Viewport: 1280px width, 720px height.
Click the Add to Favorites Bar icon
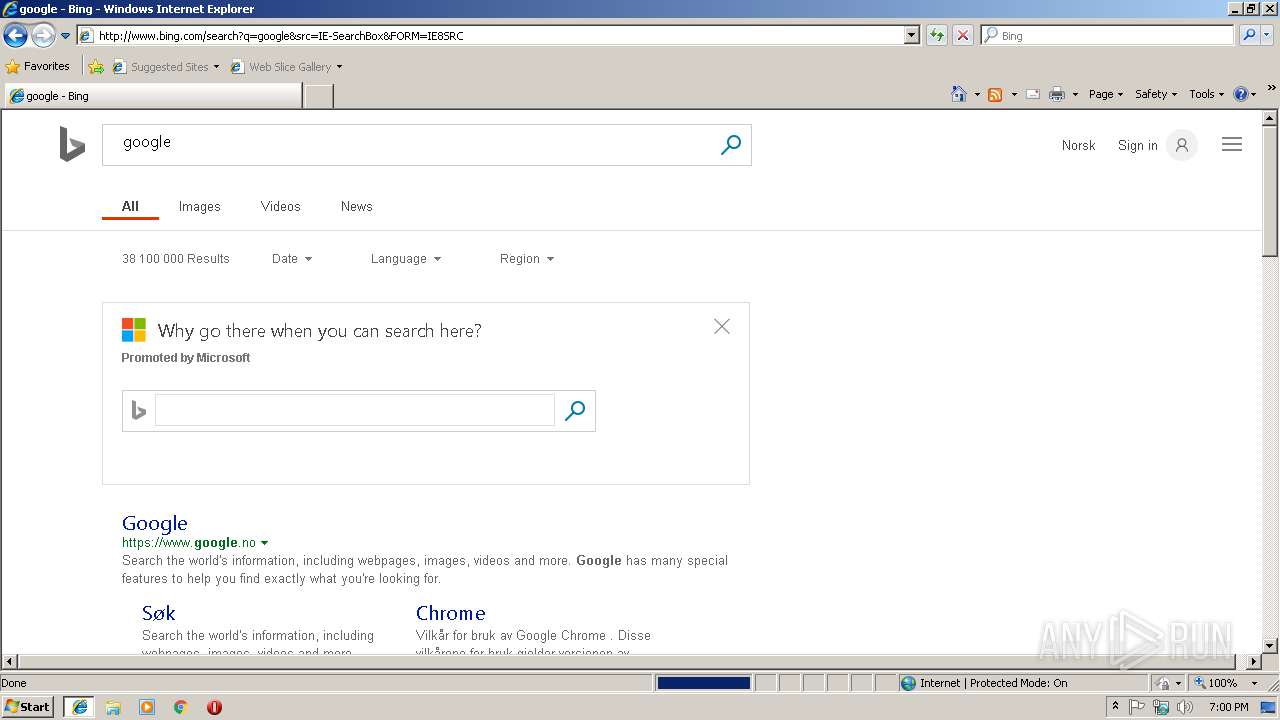click(96, 67)
